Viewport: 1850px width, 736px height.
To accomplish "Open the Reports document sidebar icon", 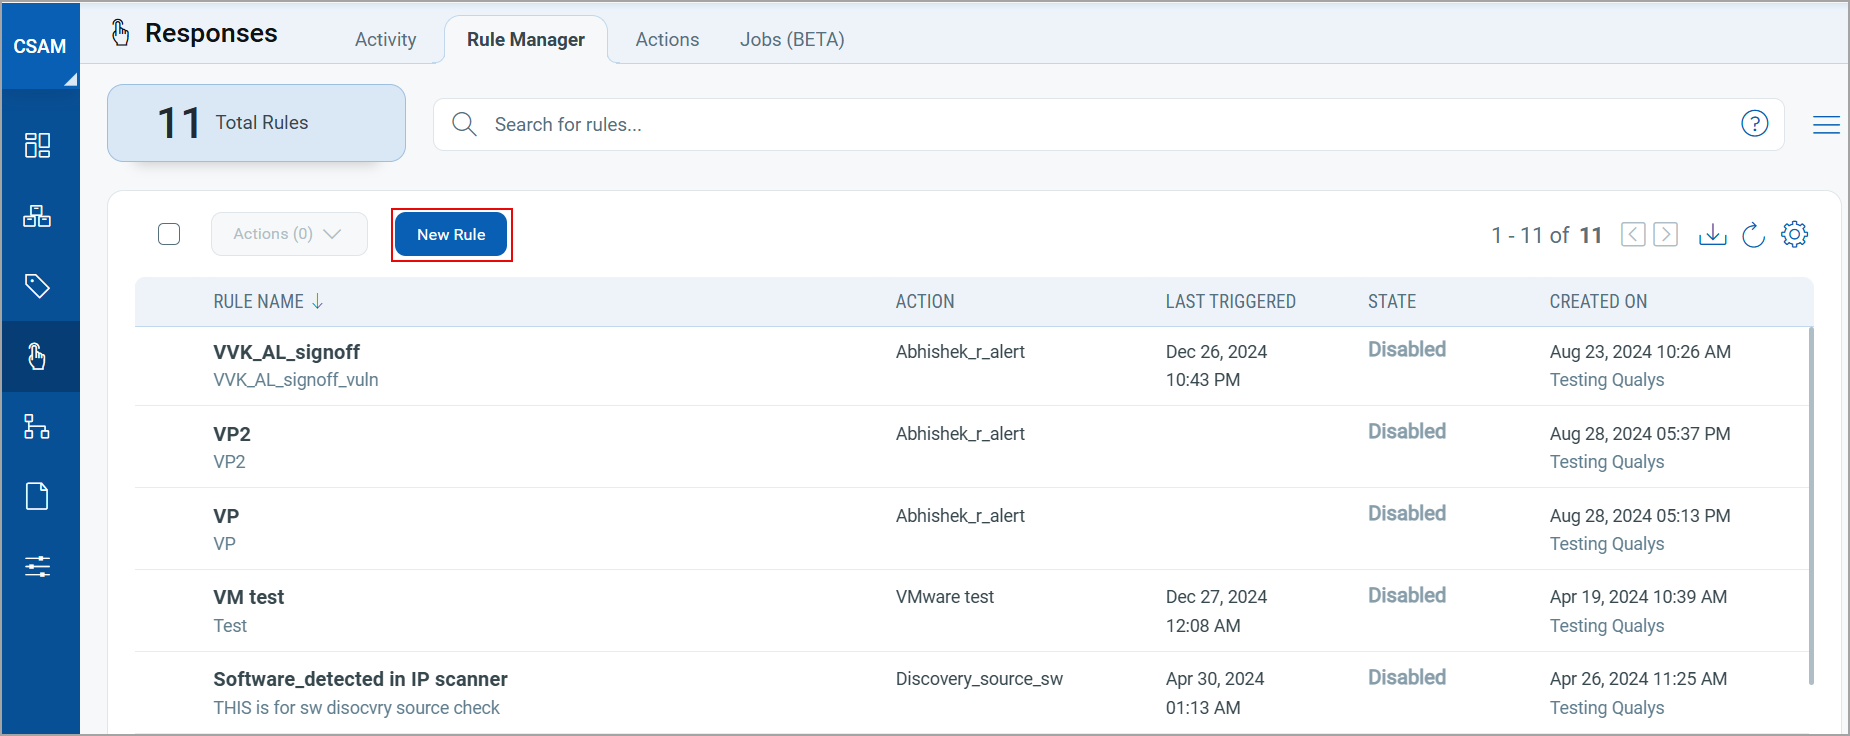I will [x=37, y=496].
